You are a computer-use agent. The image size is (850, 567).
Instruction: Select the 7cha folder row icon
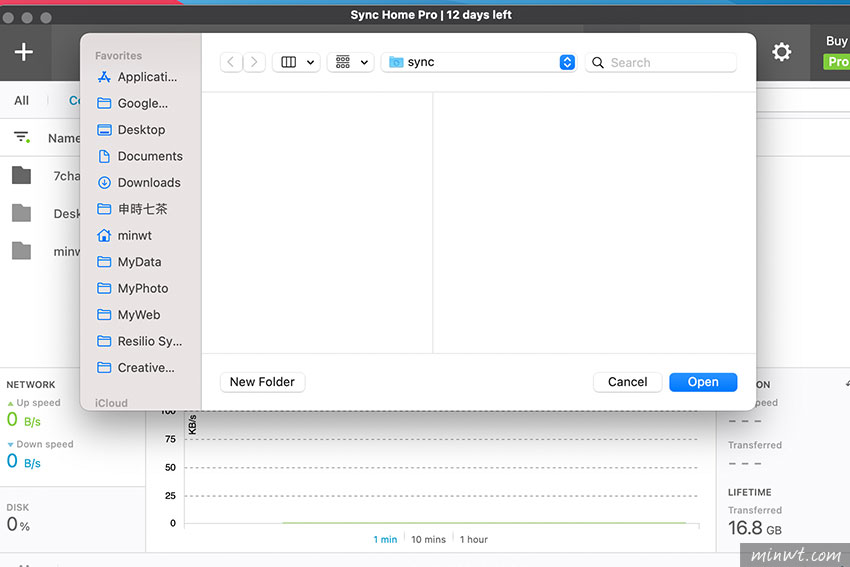[x=22, y=176]
